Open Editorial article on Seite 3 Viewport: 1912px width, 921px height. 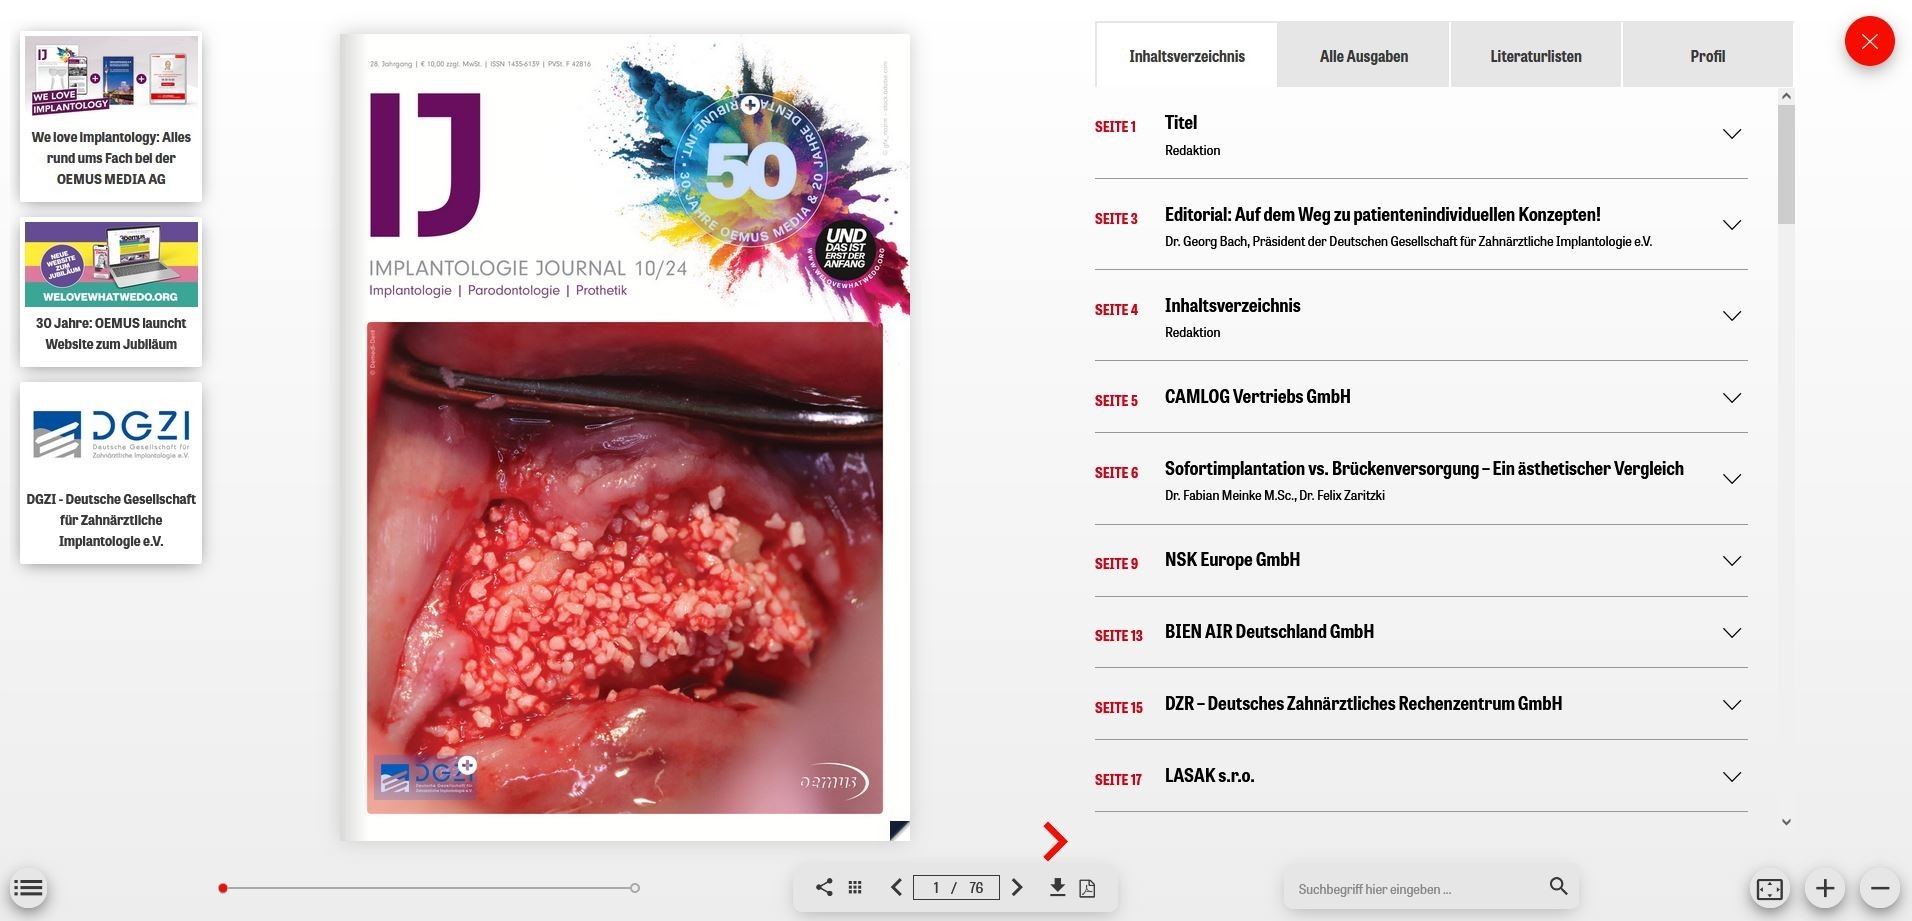[1382, 214]
